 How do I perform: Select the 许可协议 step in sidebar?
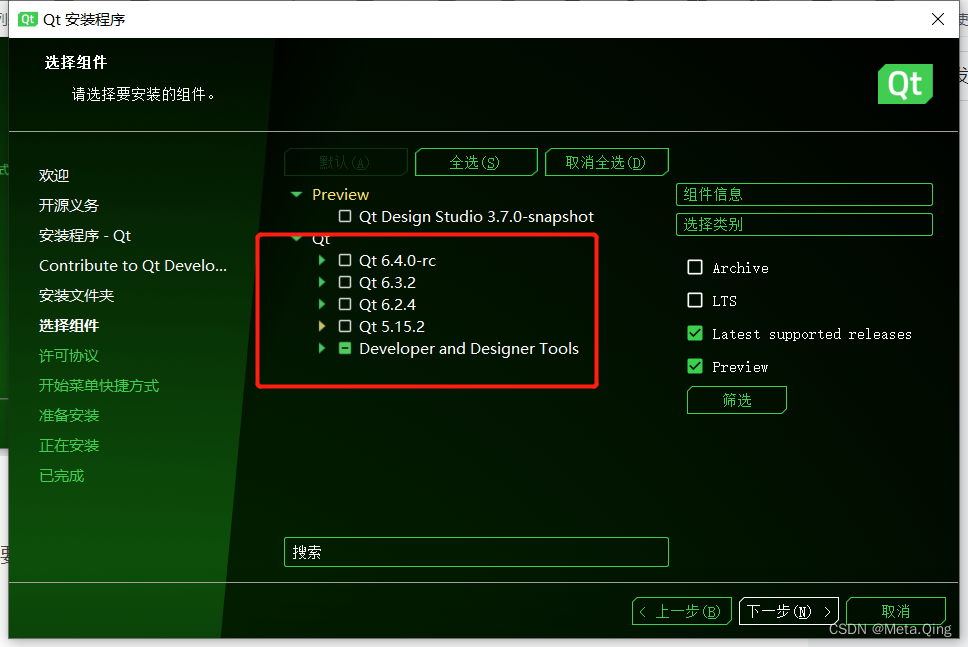click(69, 356)
